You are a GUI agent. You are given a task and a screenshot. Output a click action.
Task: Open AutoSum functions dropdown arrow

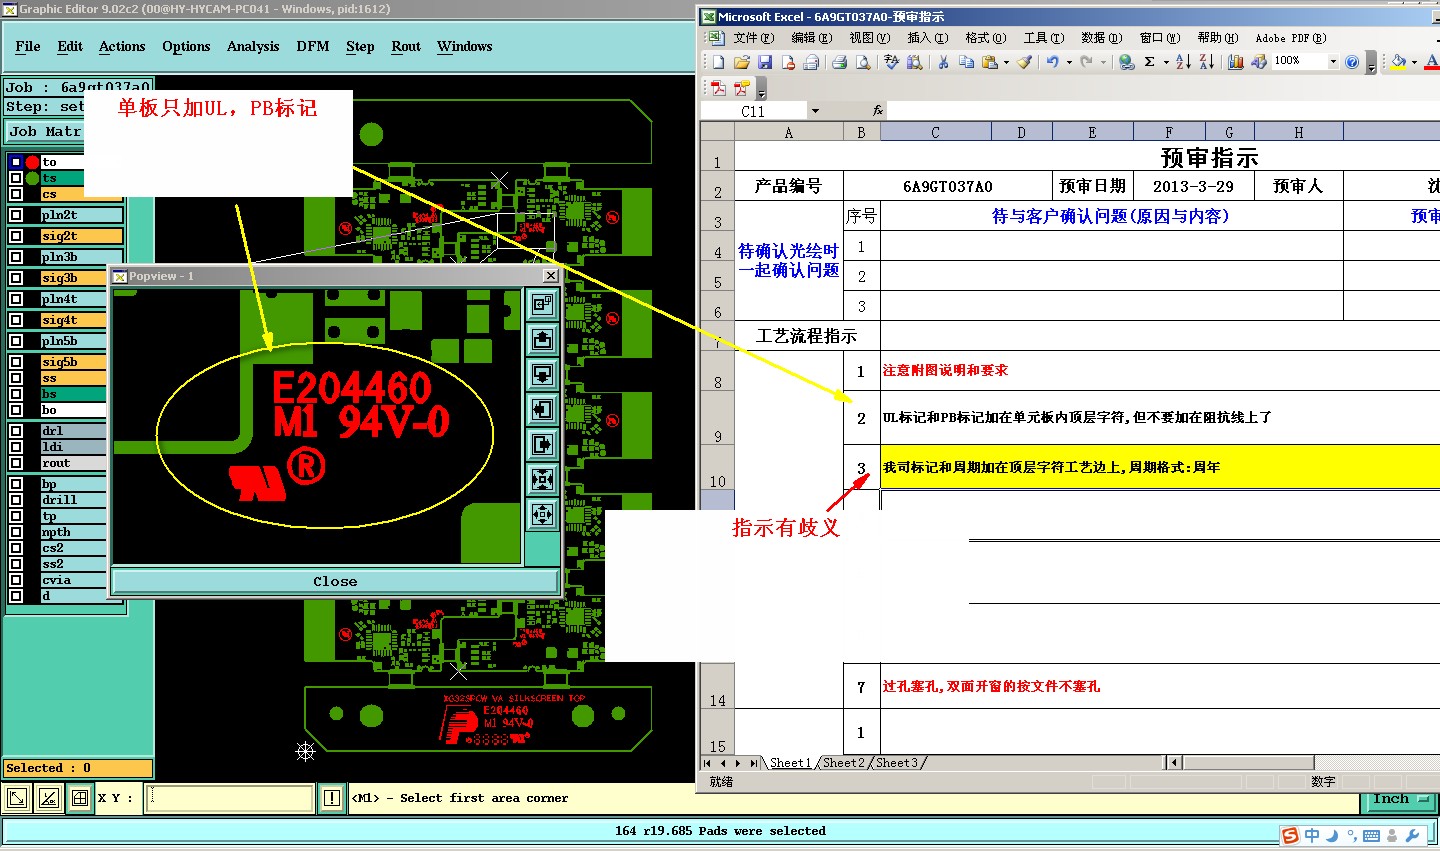coord(1166,62)
